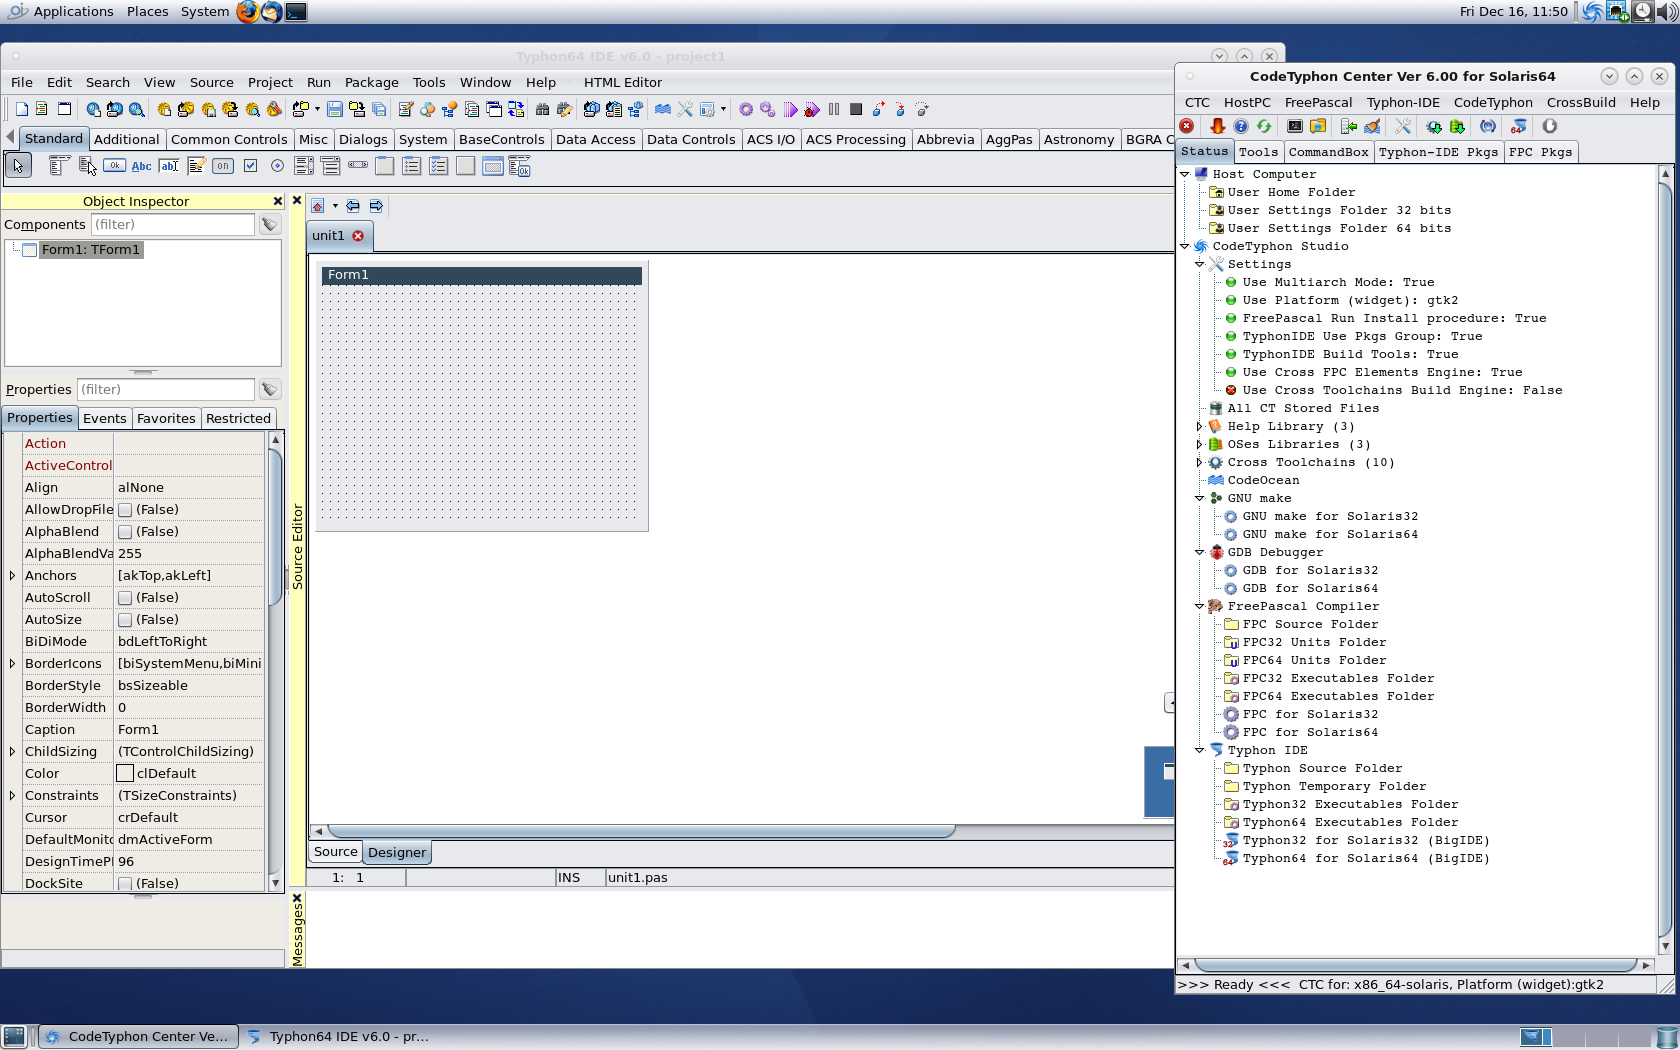Toggle the DockSite property checkbox
Image resolution: width=1680 pixels, height=1050 pixels.
[125, 884]
